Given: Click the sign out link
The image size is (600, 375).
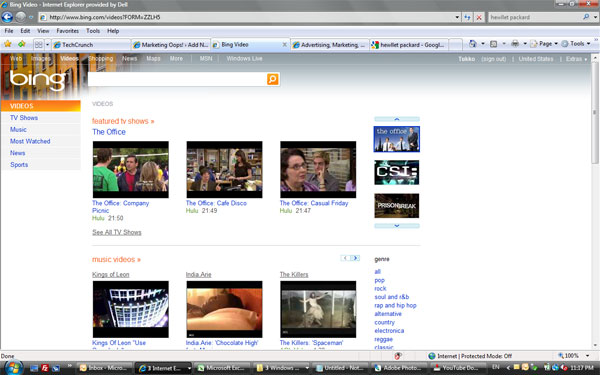Looking at the screenshot, I should (494, 59).
